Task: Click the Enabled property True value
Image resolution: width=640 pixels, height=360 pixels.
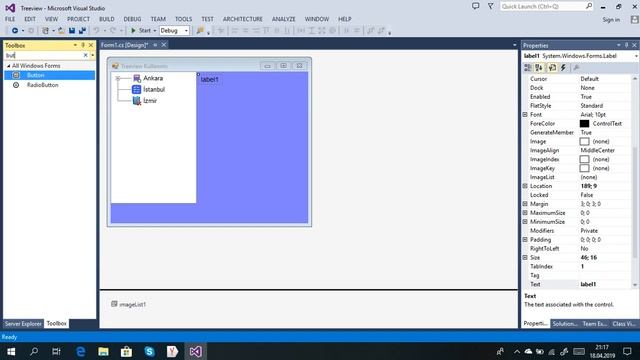Action: (x=586, y=97)
